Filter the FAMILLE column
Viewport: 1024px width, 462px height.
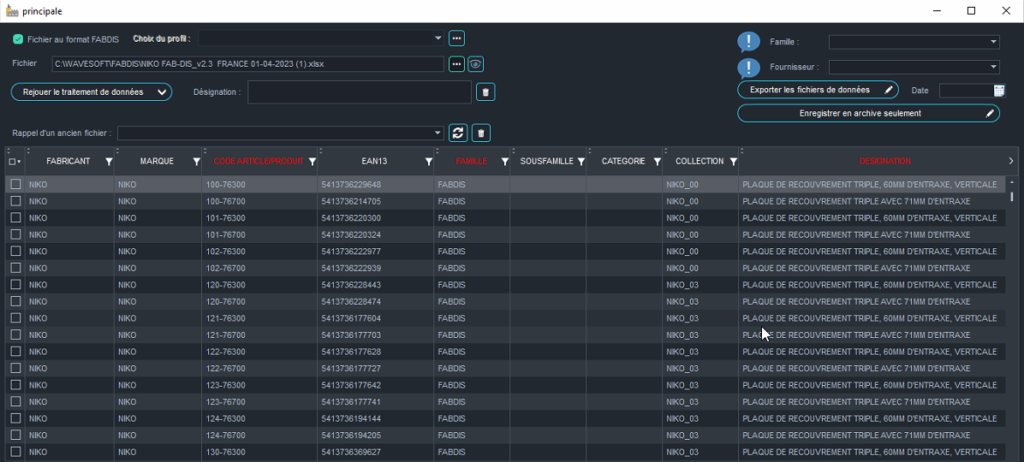coord(505,161)
